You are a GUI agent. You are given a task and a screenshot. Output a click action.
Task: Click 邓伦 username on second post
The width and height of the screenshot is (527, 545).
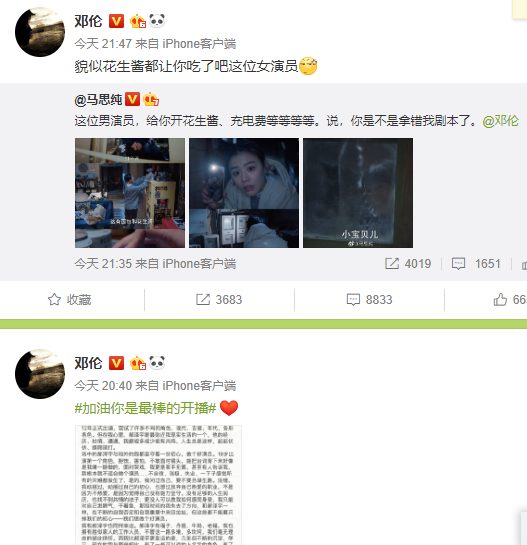pyautogui.click(x=88, y=363)
